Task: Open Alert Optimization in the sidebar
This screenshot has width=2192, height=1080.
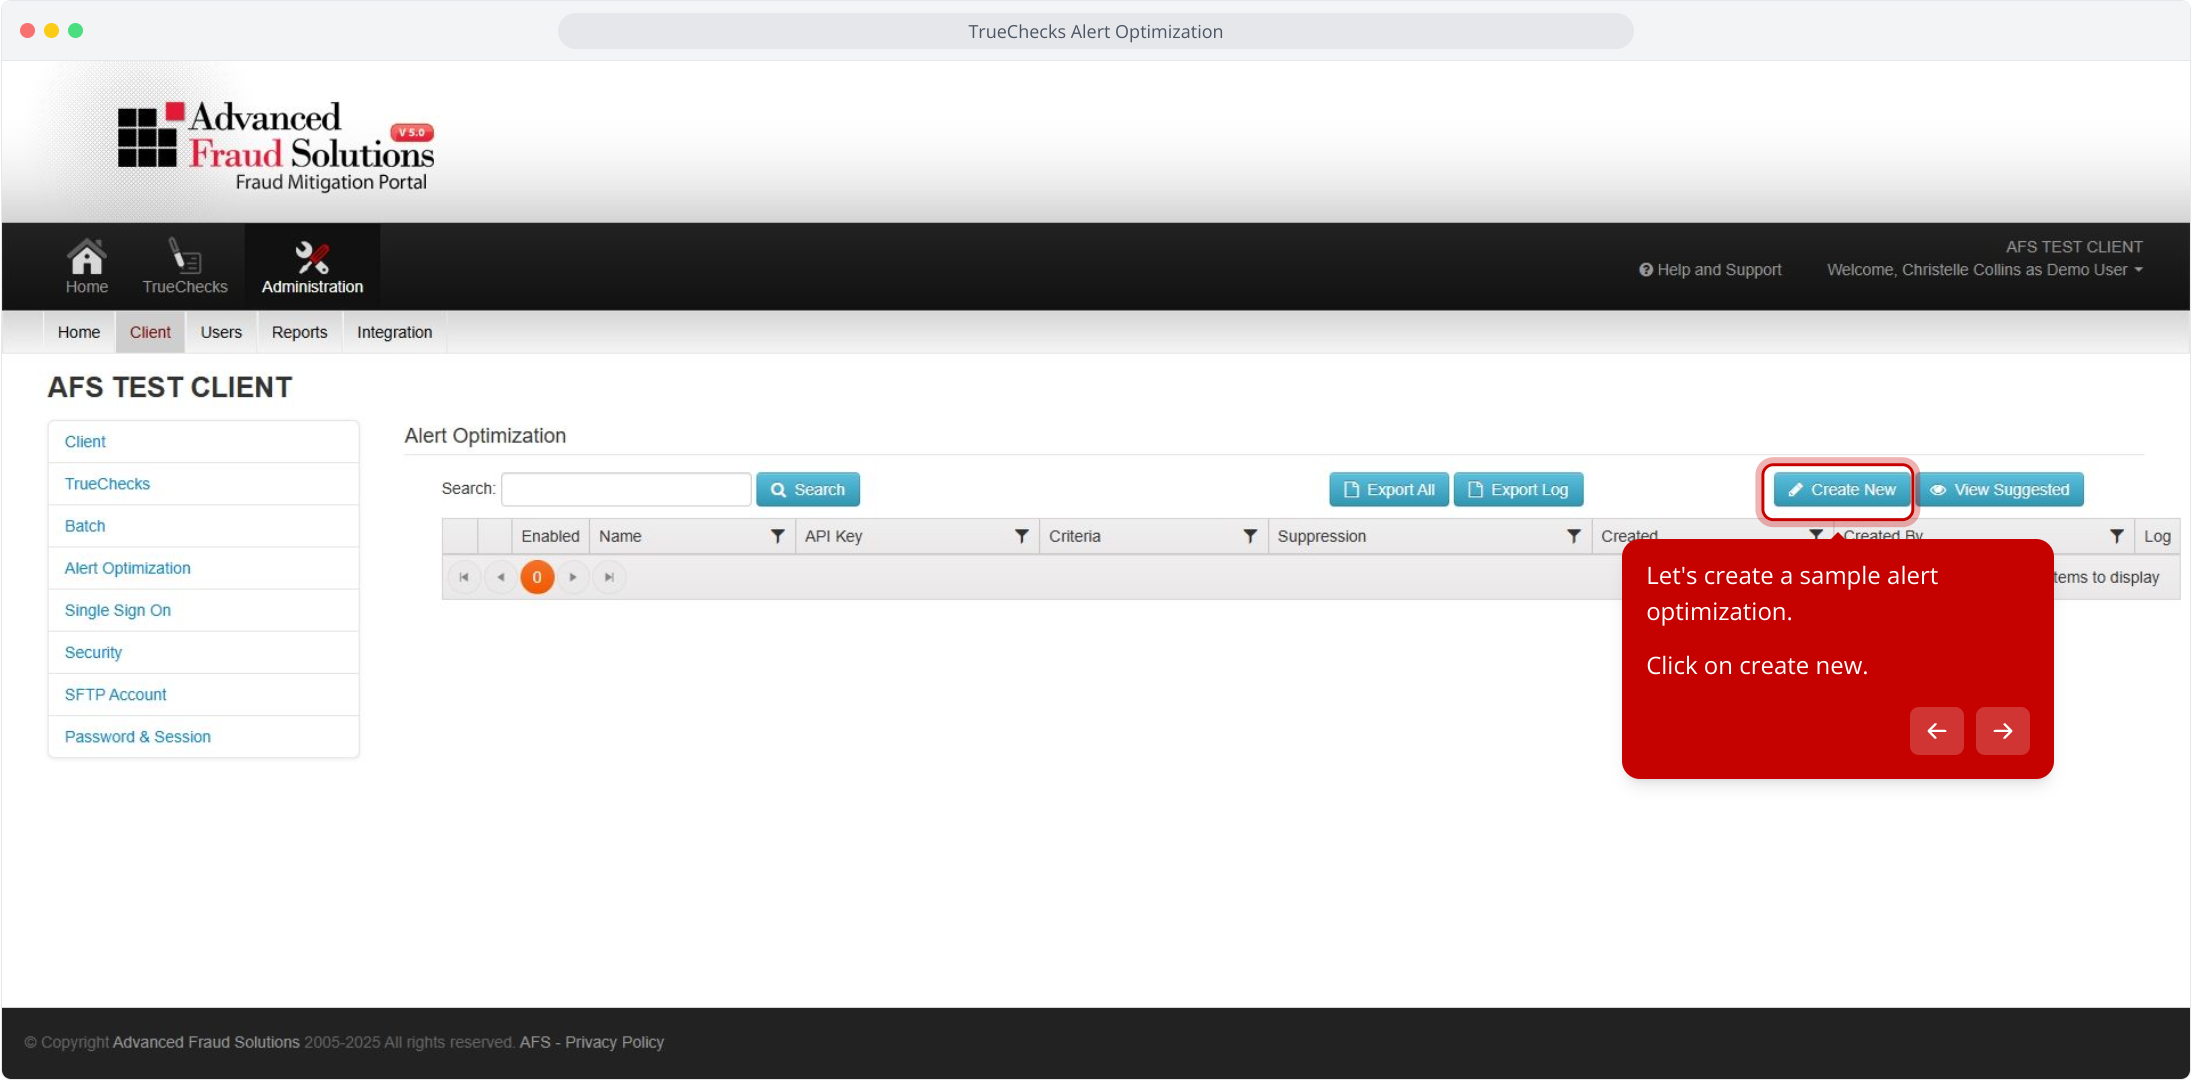Action: (203, 568)
